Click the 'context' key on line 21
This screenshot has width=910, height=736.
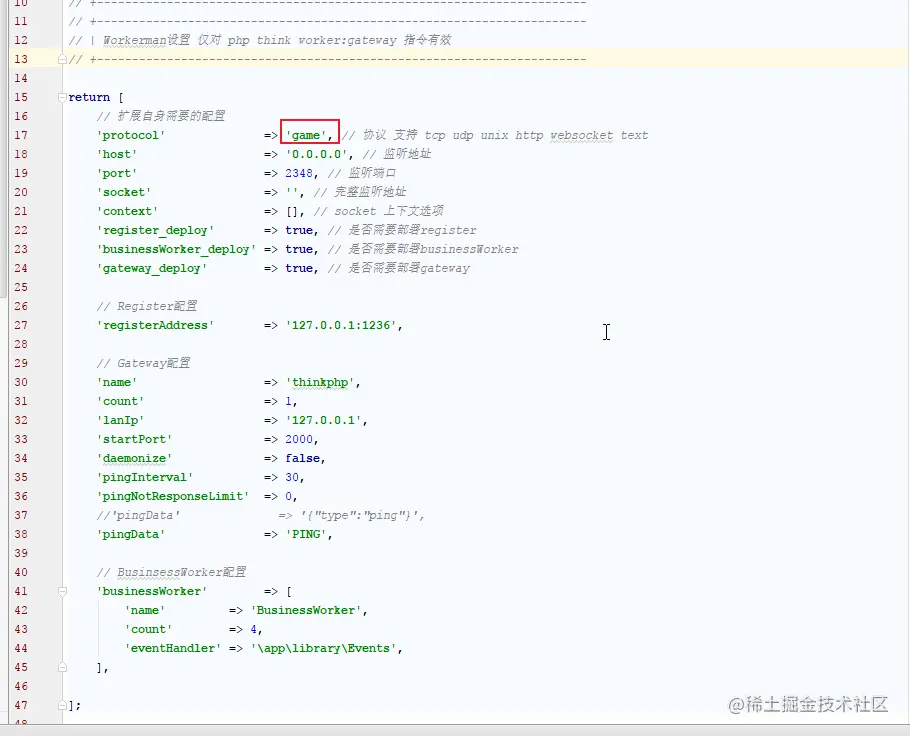[127, 211]
